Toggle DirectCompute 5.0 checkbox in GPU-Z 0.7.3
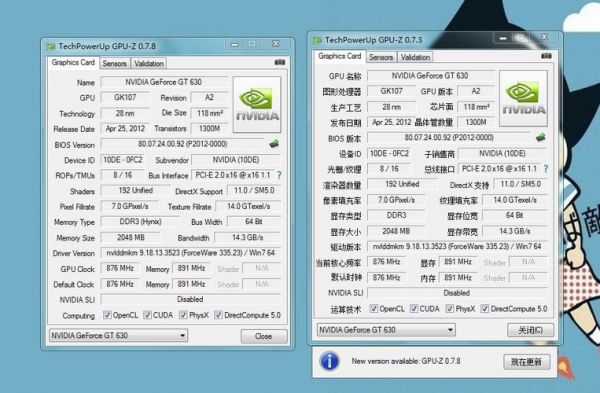This screenshot has height=393, width=600. (485, 308)
